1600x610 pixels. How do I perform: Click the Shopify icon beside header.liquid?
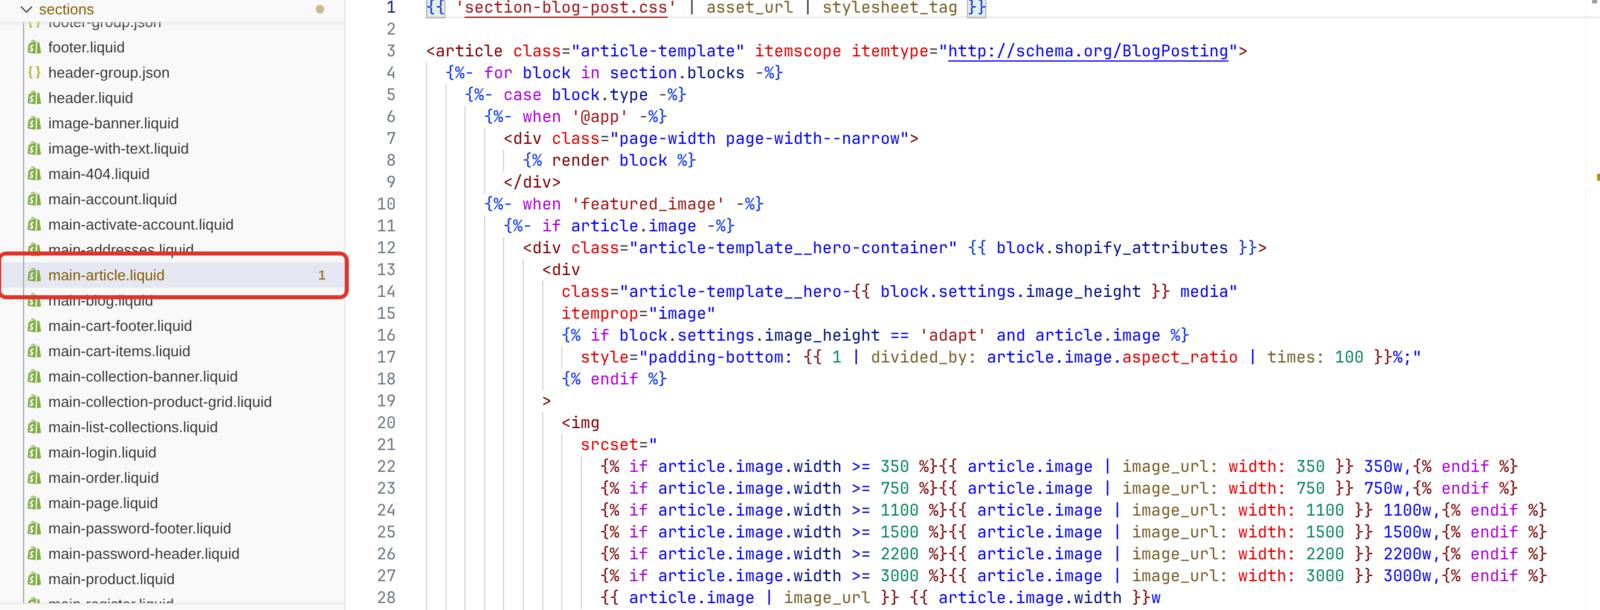click(34, 98)
